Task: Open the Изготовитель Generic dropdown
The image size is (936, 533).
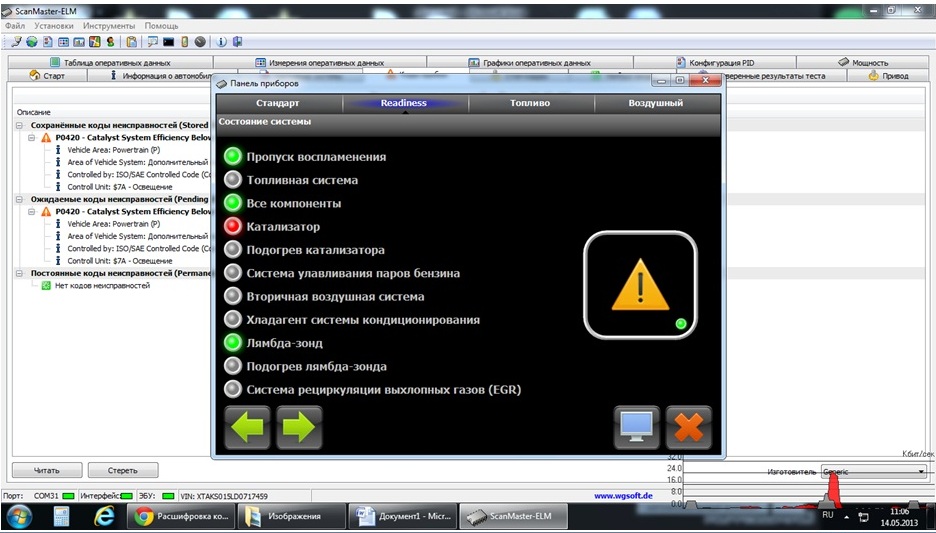Action: (921, 471)
